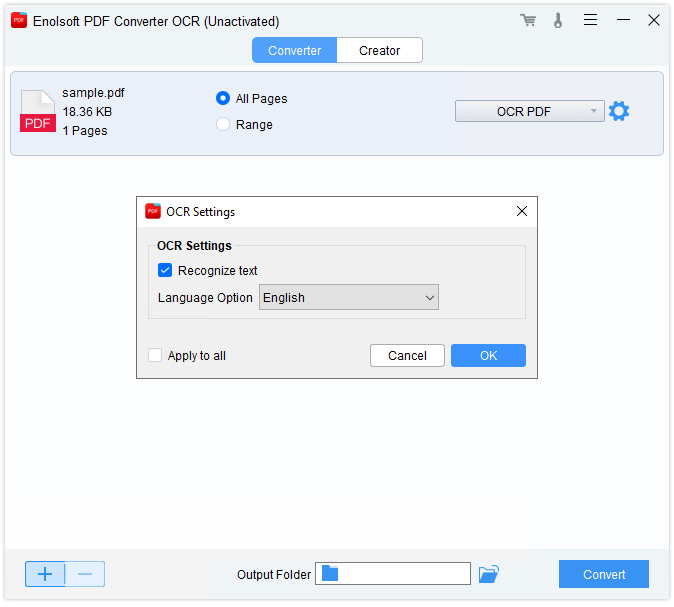Switch to the Creator tab
The width and height of the screenshot is (674, 607).
click(x=380, y=50)
